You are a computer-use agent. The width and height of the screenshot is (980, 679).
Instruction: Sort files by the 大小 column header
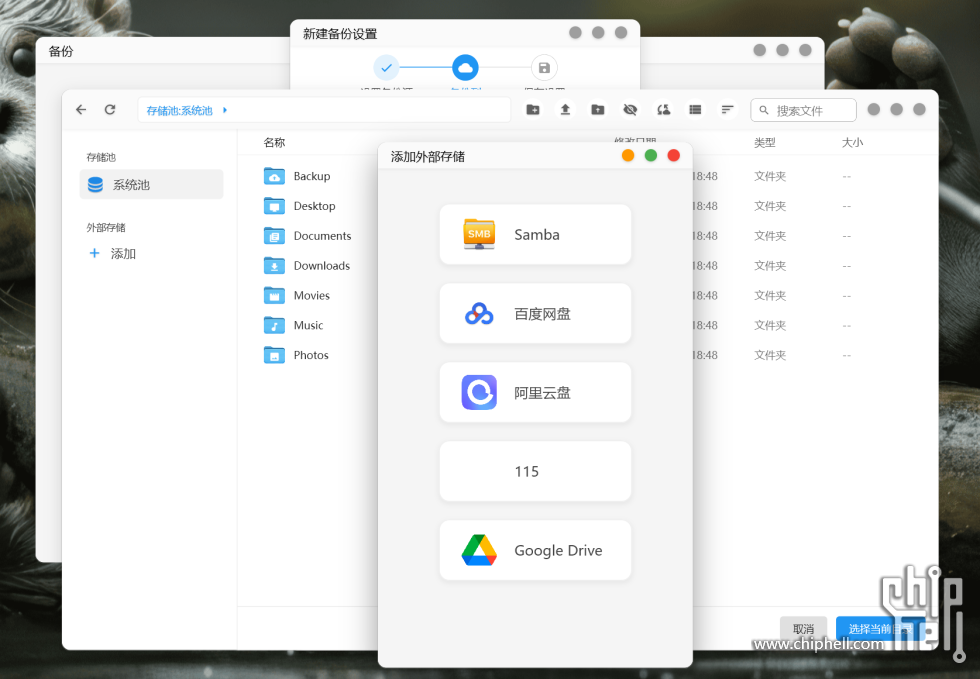click(852, 143)
